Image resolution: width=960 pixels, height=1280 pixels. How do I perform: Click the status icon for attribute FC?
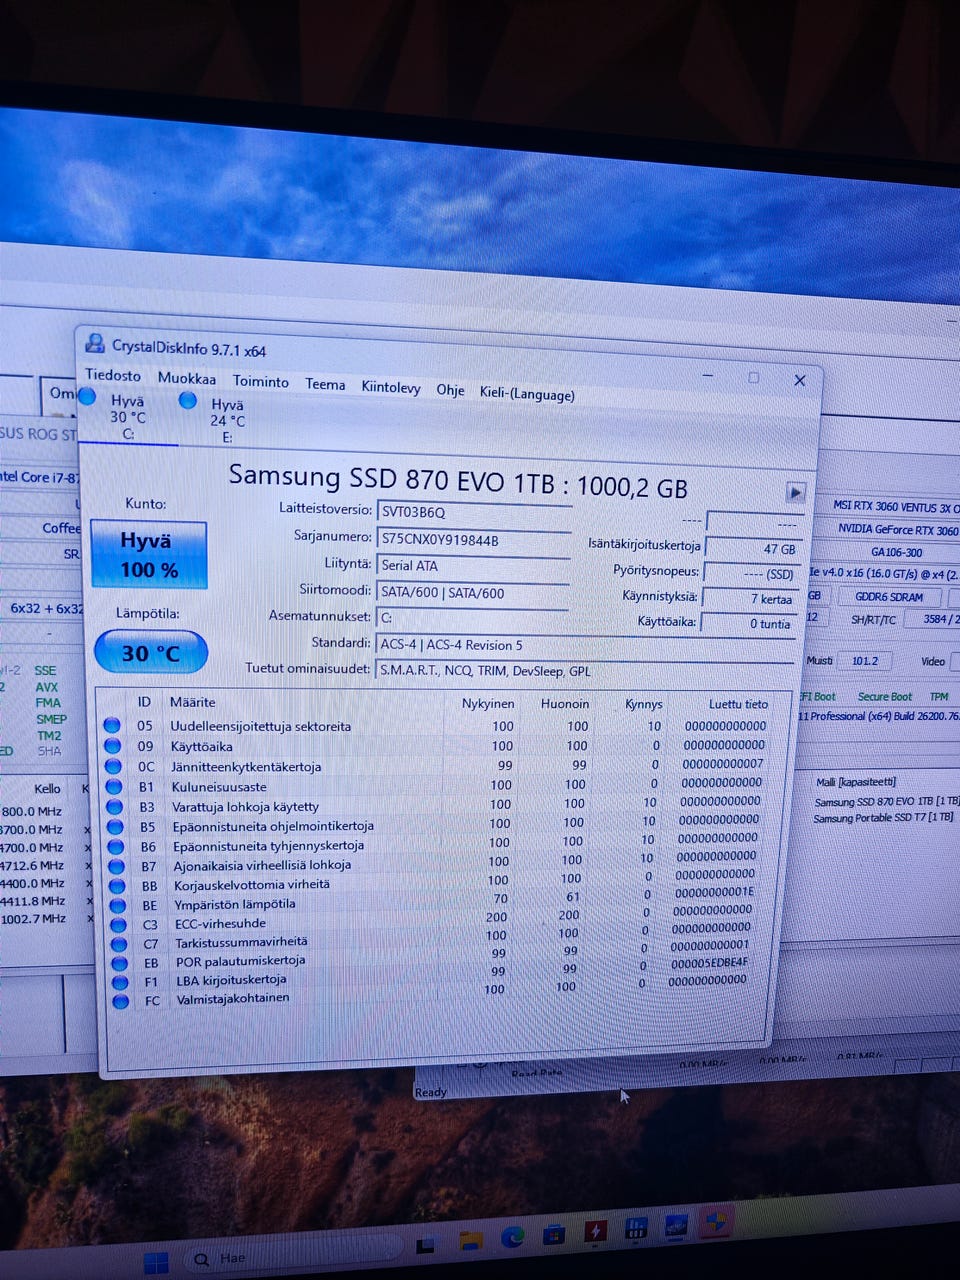pyautogui.click(x=121, y=1001)
